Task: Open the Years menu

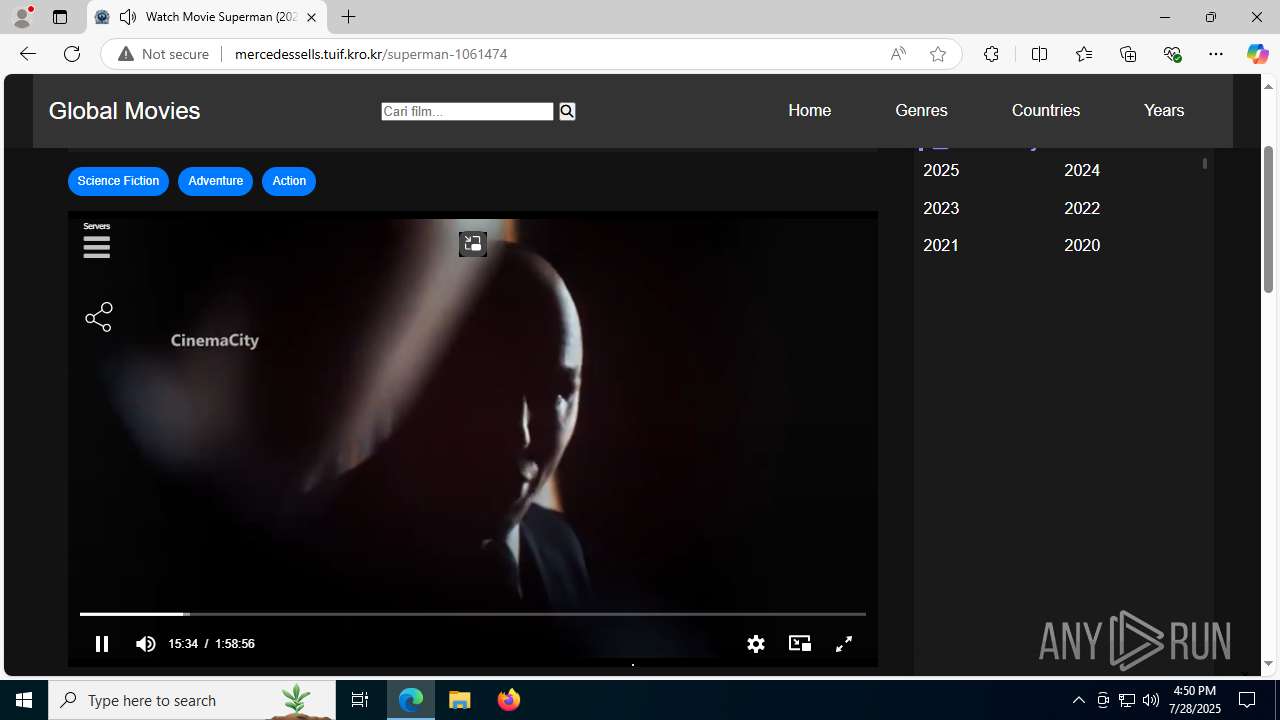Action: click(x=1164, y=110)
